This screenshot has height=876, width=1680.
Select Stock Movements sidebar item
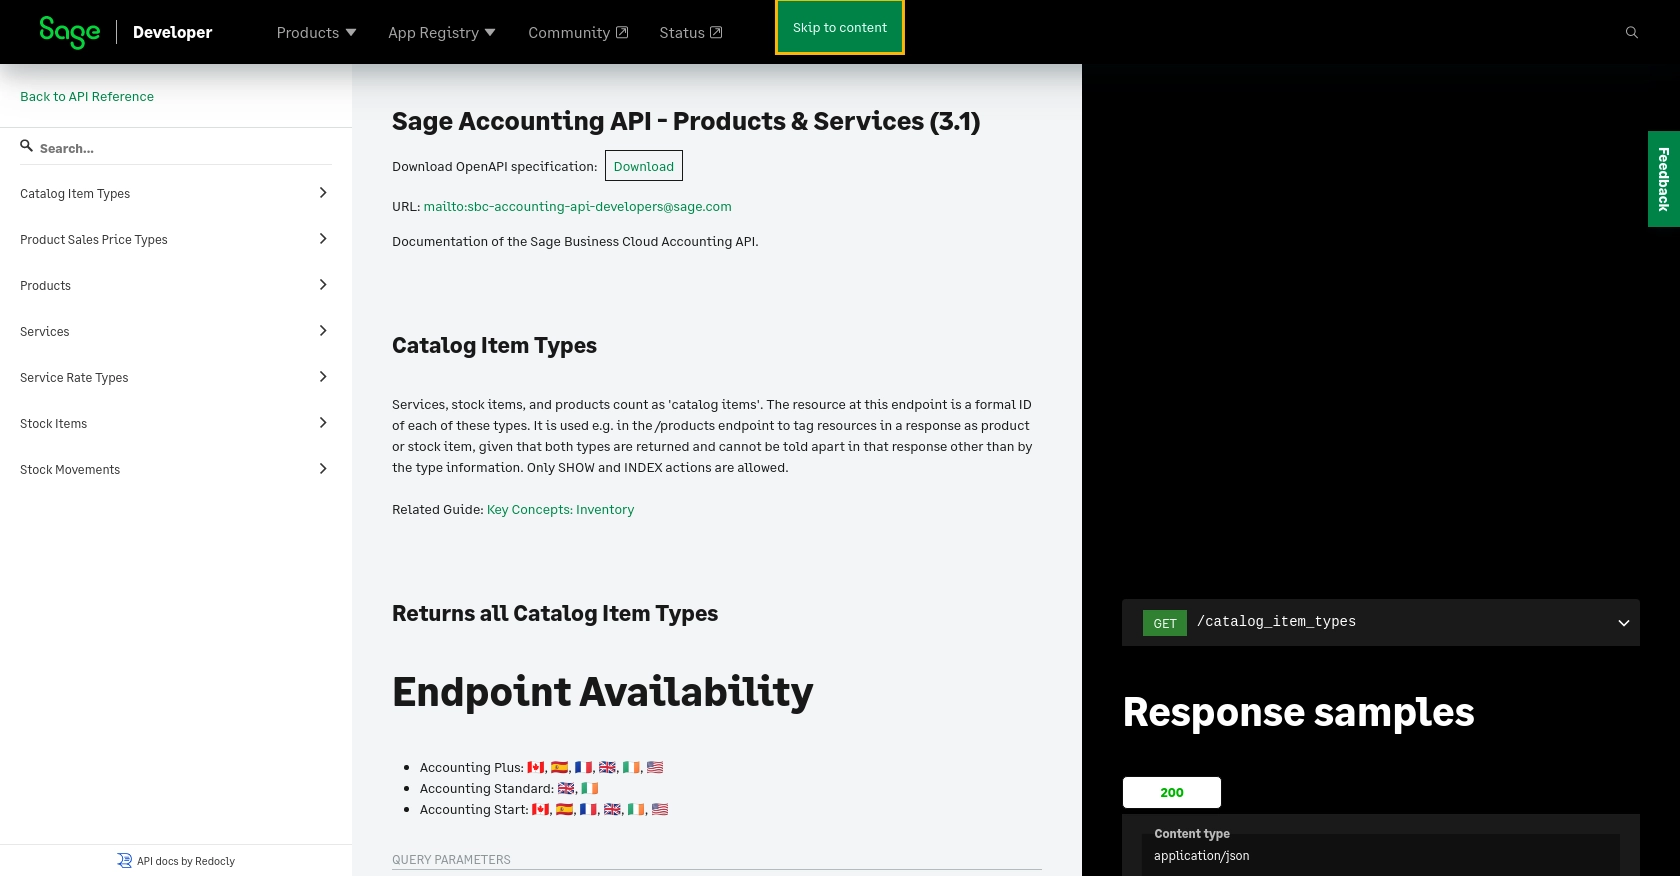click(x=176, y=469)
